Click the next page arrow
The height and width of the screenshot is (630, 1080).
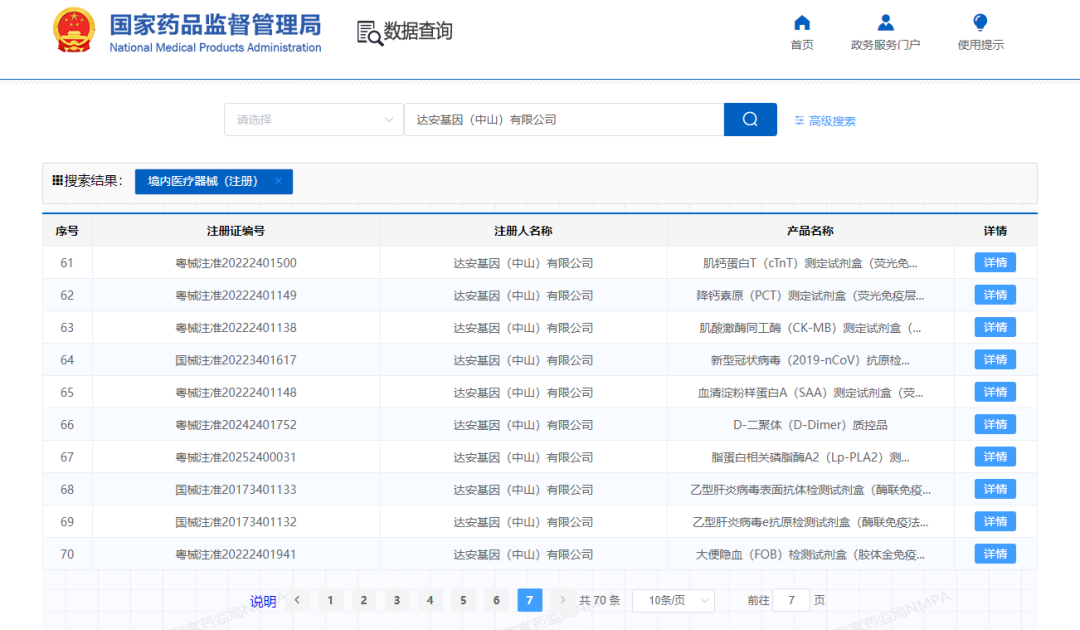(562, 600)
